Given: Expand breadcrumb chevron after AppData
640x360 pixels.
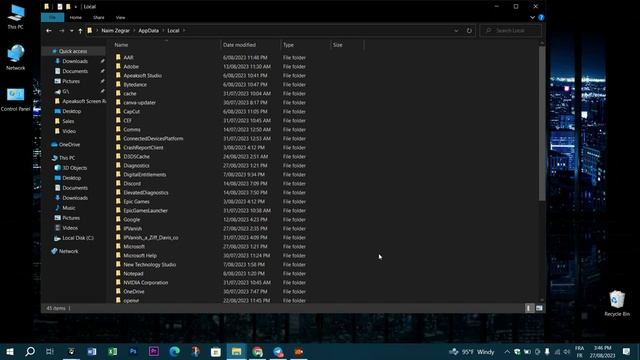Looking at the screenshot, I should tap(163, 31).
